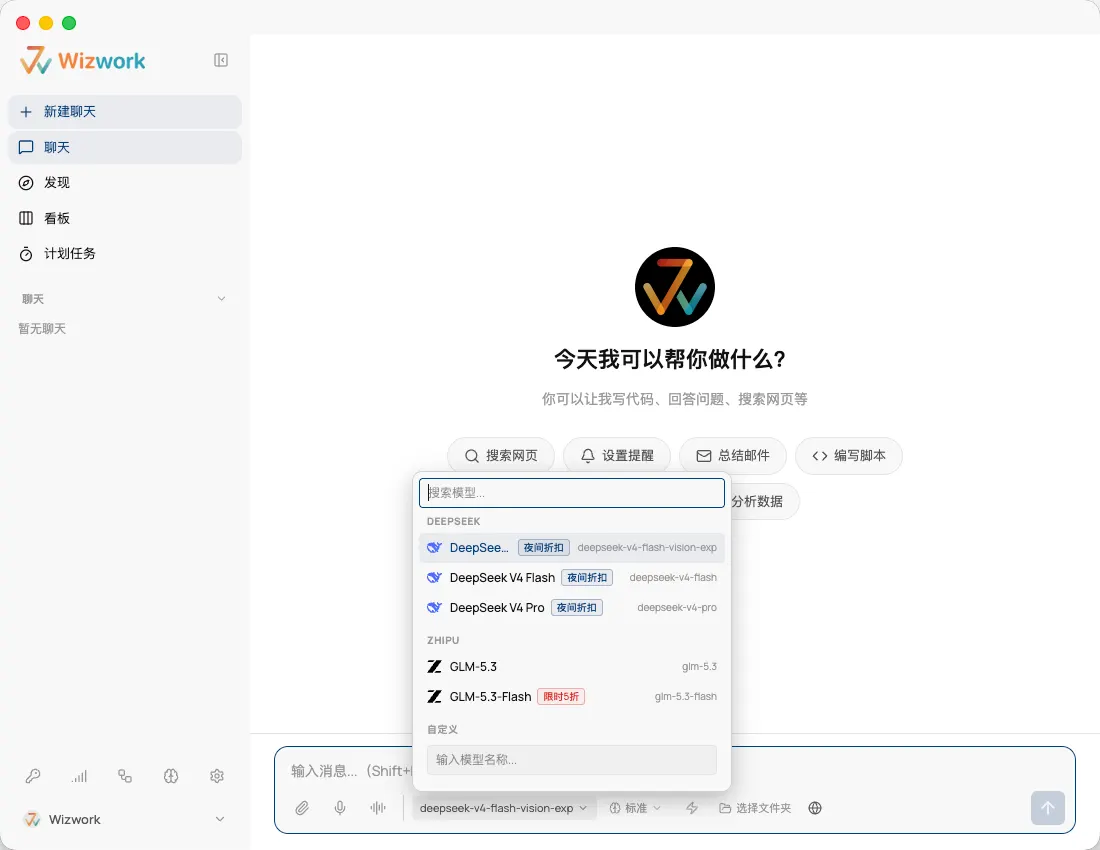Screen dimensions: 1100x850
Task: Click 暂无聊天 empty chat notice
Action: (42, 329)
